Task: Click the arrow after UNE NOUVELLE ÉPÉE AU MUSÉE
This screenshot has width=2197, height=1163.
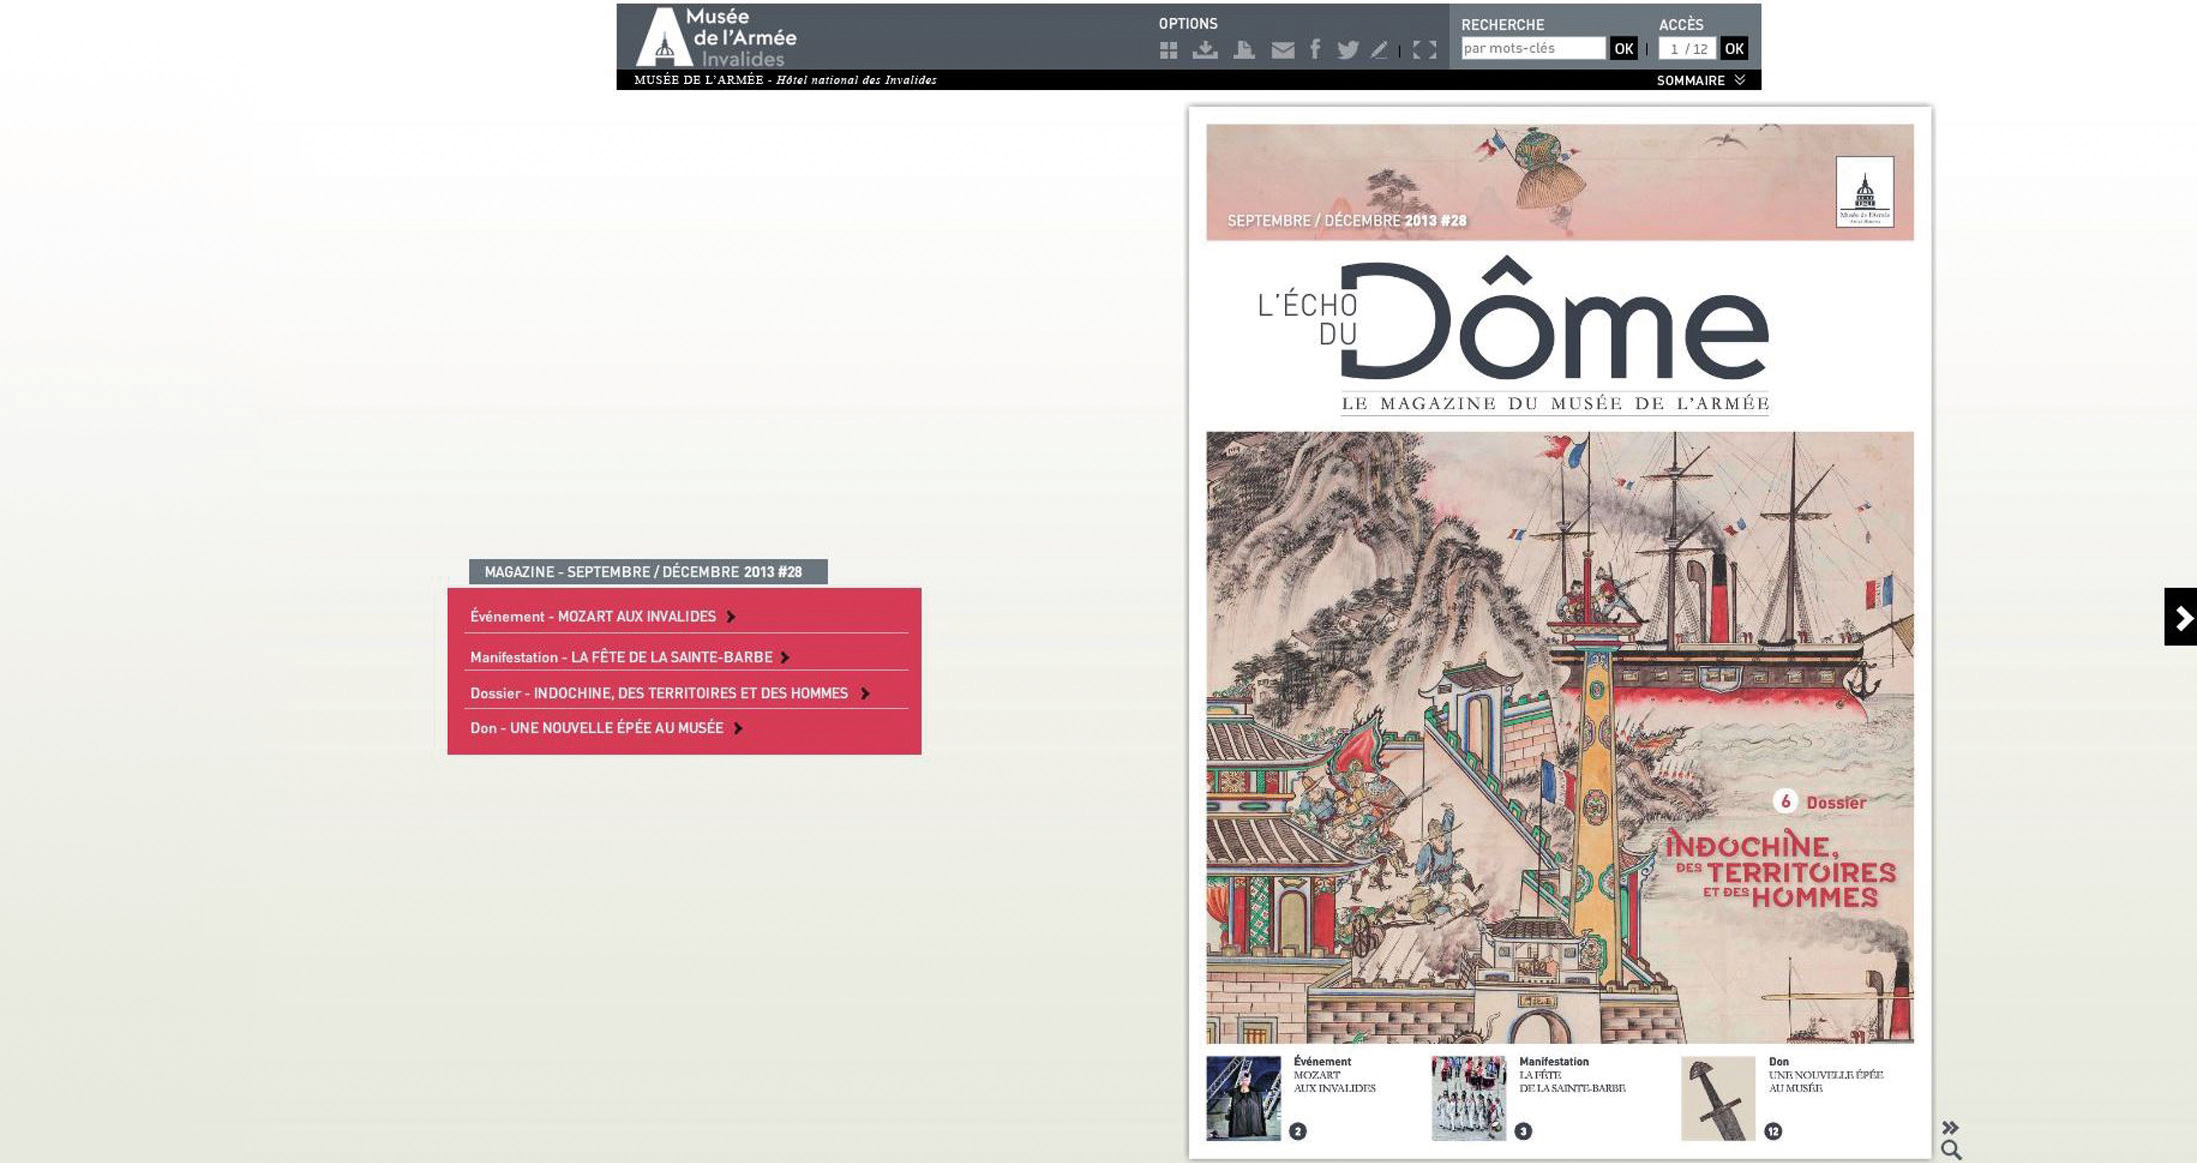Action: tap(738, 728)
